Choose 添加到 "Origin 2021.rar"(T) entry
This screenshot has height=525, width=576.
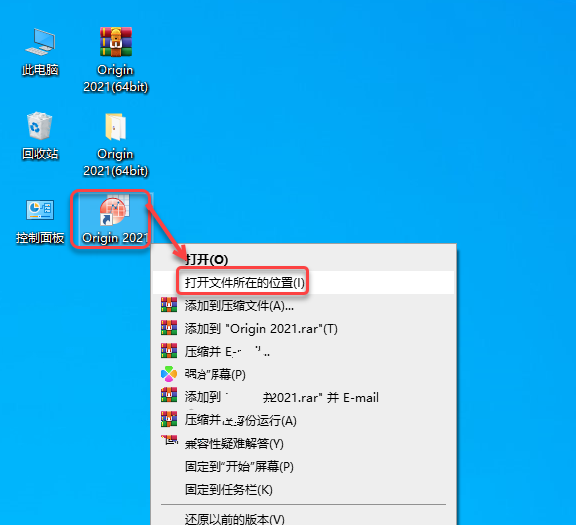(x=304, y=328)
